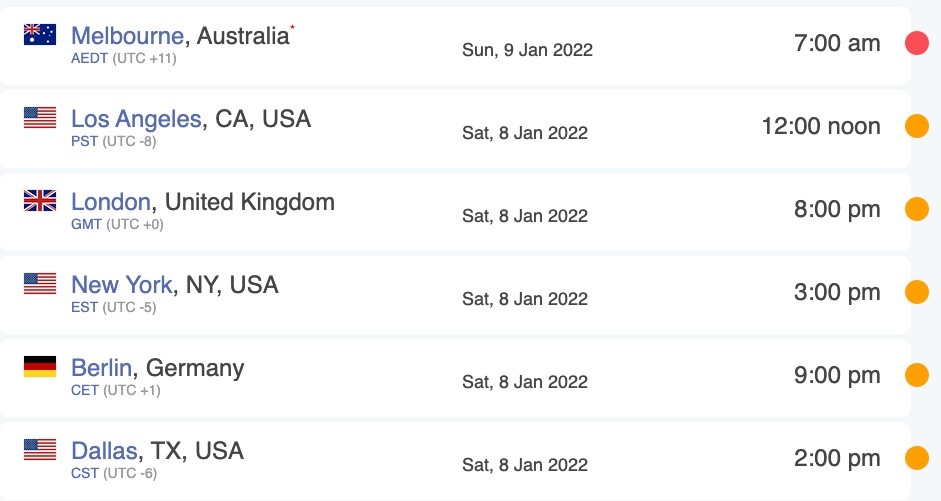The image size is (941, 501).
Task: Click the CET time zone abbreviation
Action: coord(85,390)
